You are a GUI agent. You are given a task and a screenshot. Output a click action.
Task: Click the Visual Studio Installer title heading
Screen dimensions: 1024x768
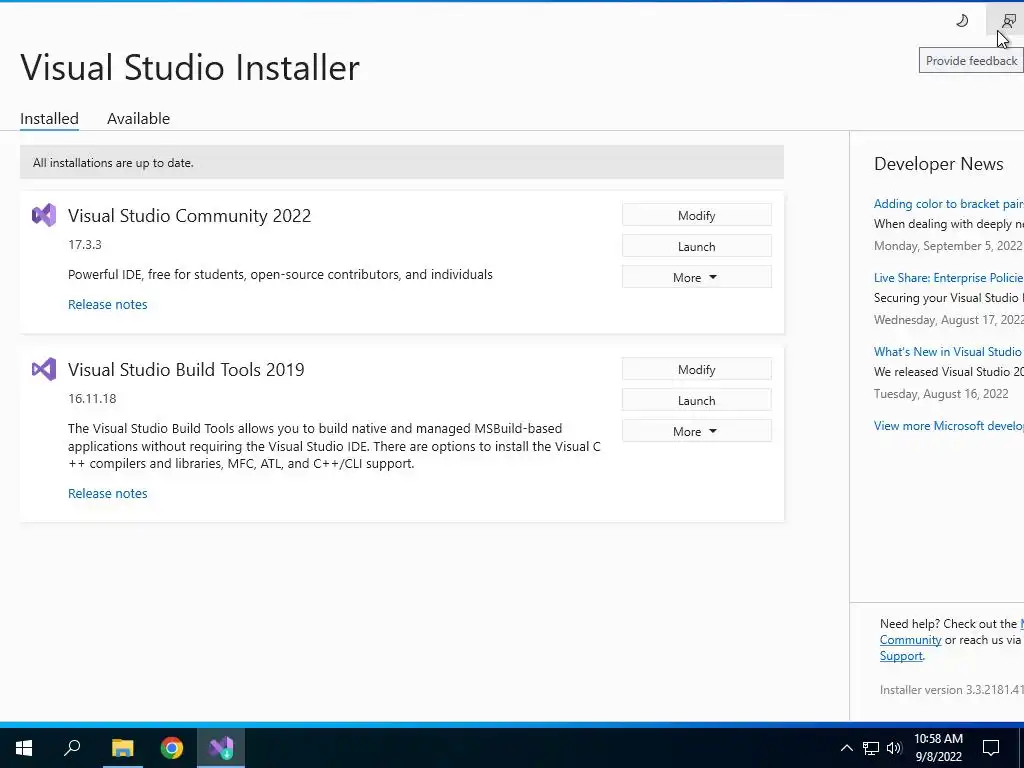(x=190, y=67)
